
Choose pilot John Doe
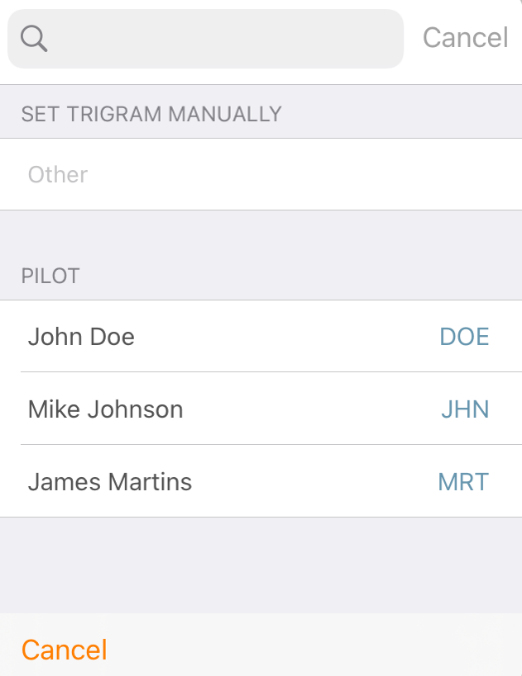(x=261, y=336)
